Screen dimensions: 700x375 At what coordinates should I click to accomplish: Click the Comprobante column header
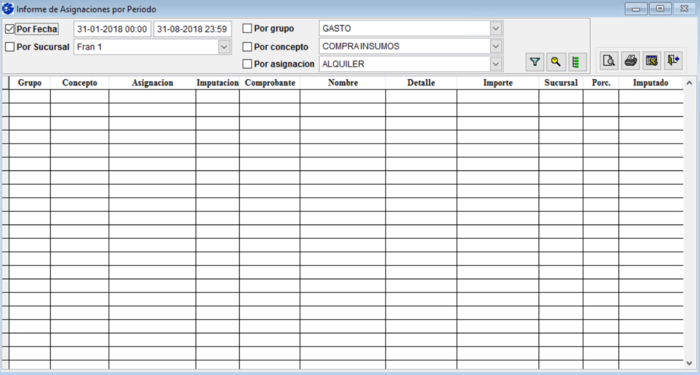coord(270,83)
